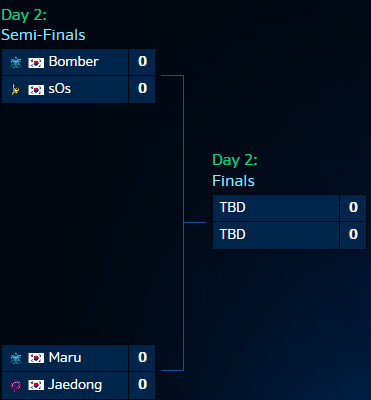Viewport: 371px width, 400px height.
Task: Click Bomber's score box showing 0
Action: [x=142, y=62]
